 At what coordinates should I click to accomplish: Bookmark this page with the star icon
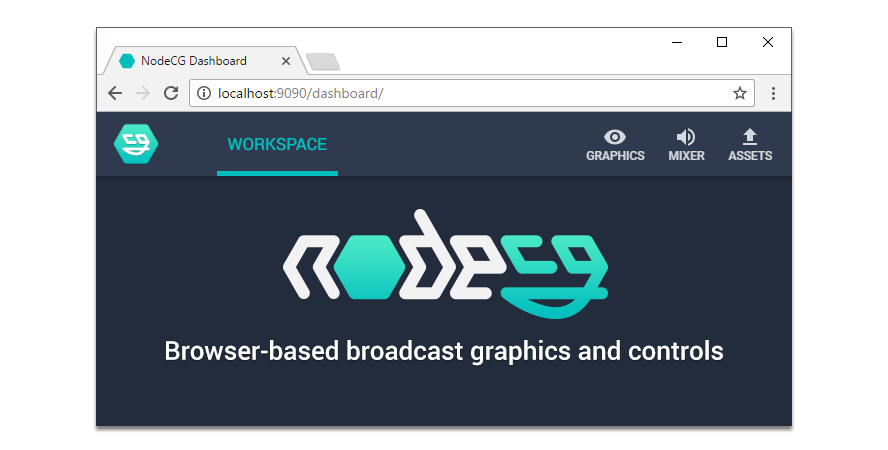(x=740, y=93)
